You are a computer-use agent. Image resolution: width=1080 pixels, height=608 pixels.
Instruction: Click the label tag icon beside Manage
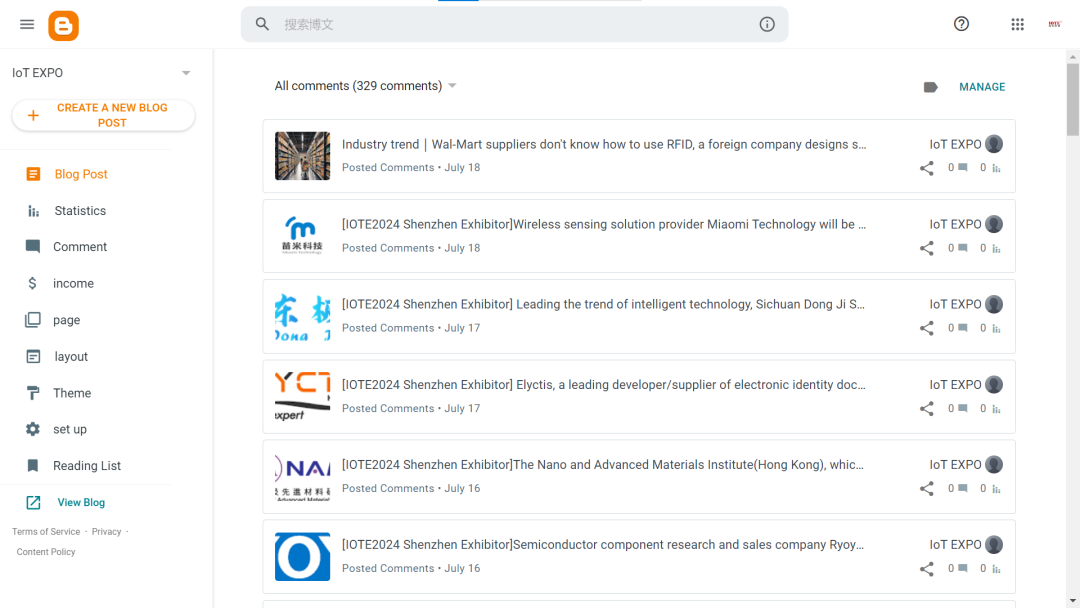[x=930, y=87]
